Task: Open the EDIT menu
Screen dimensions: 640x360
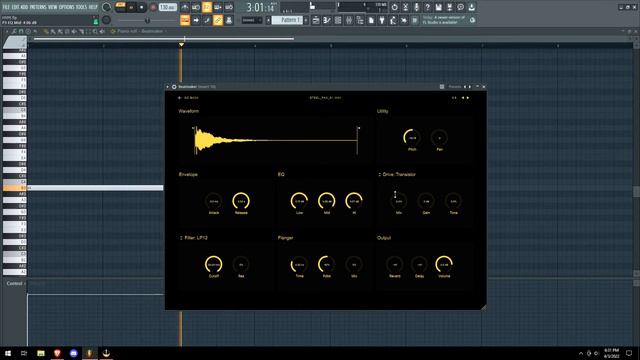Action: tap(15, 7)
